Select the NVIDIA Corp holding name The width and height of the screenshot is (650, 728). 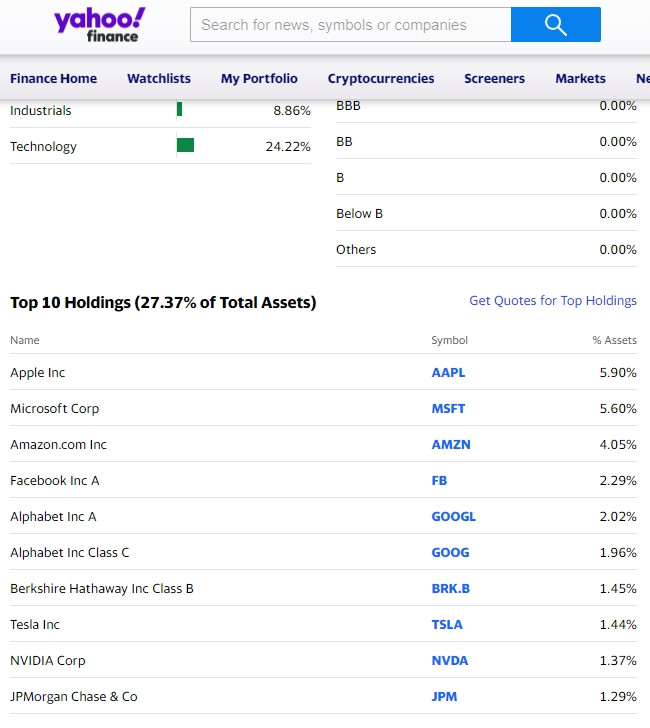click(x=48, y=661)
